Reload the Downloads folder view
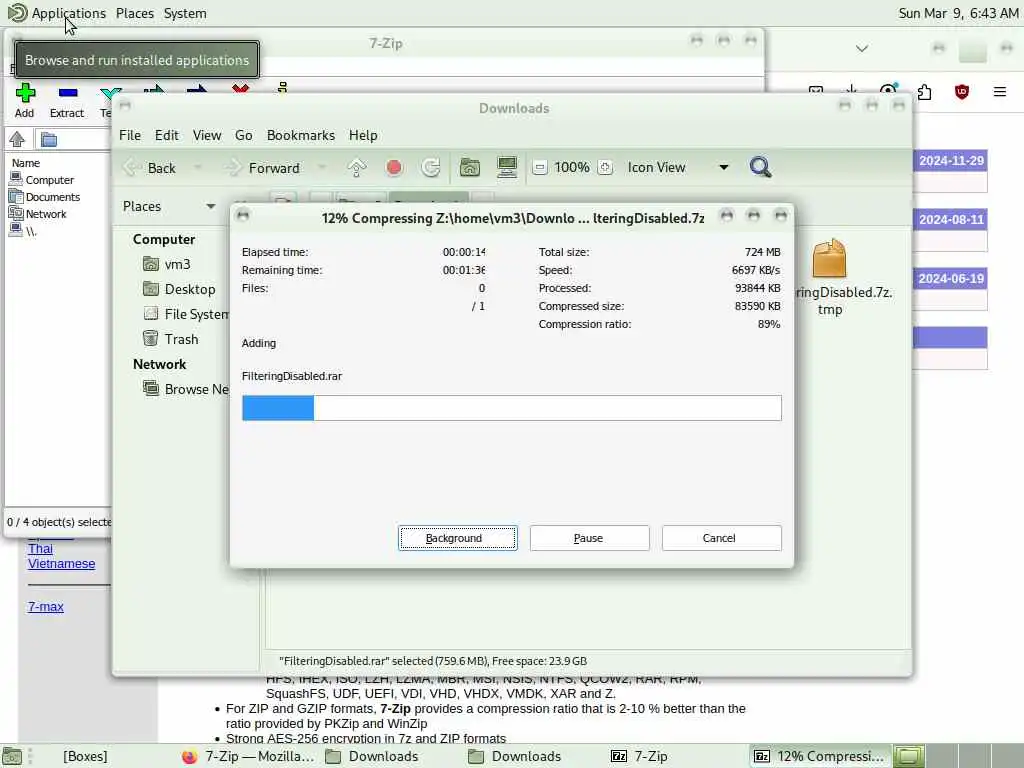Viewport: 1024px width, 768px height. (x=430, y=168)
